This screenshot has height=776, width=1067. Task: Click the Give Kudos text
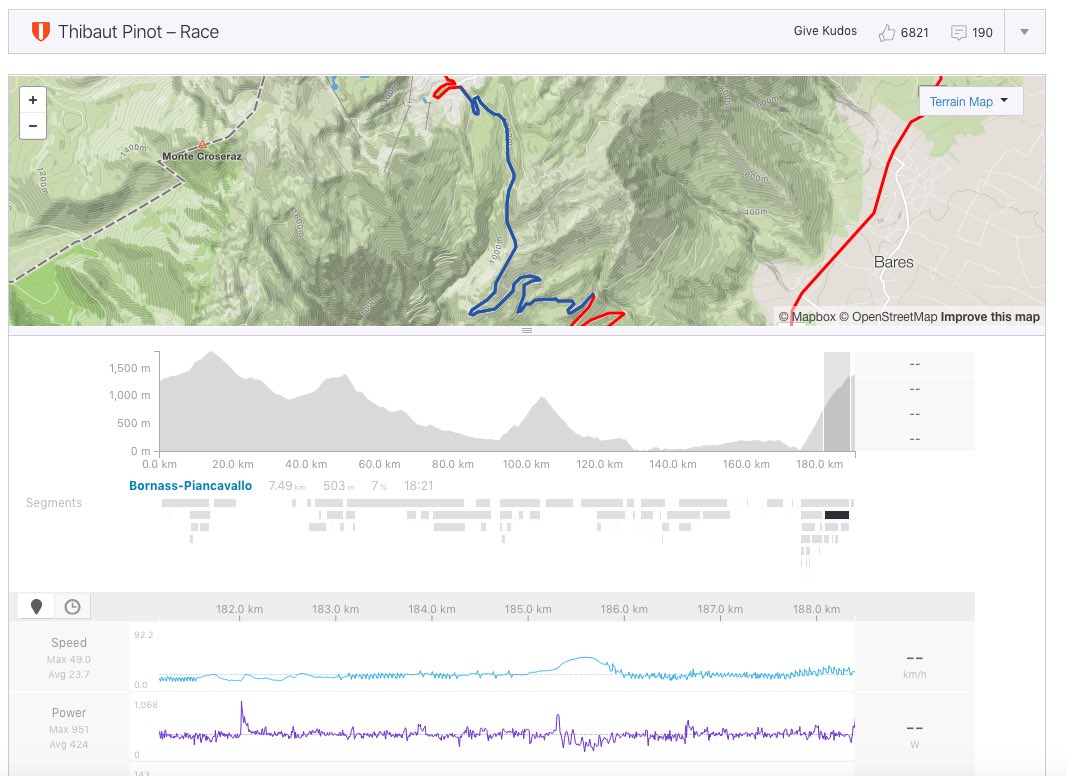point(825,31)
